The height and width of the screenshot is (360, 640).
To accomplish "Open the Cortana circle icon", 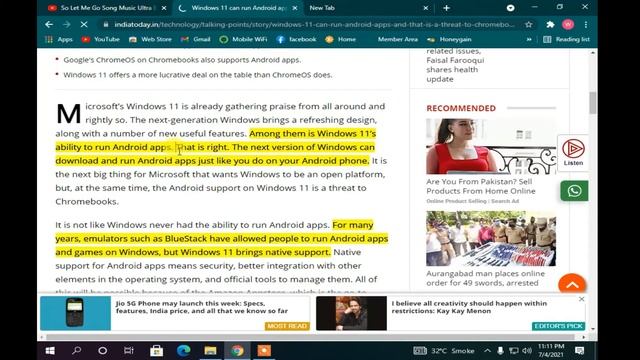I will coord(103,351).
